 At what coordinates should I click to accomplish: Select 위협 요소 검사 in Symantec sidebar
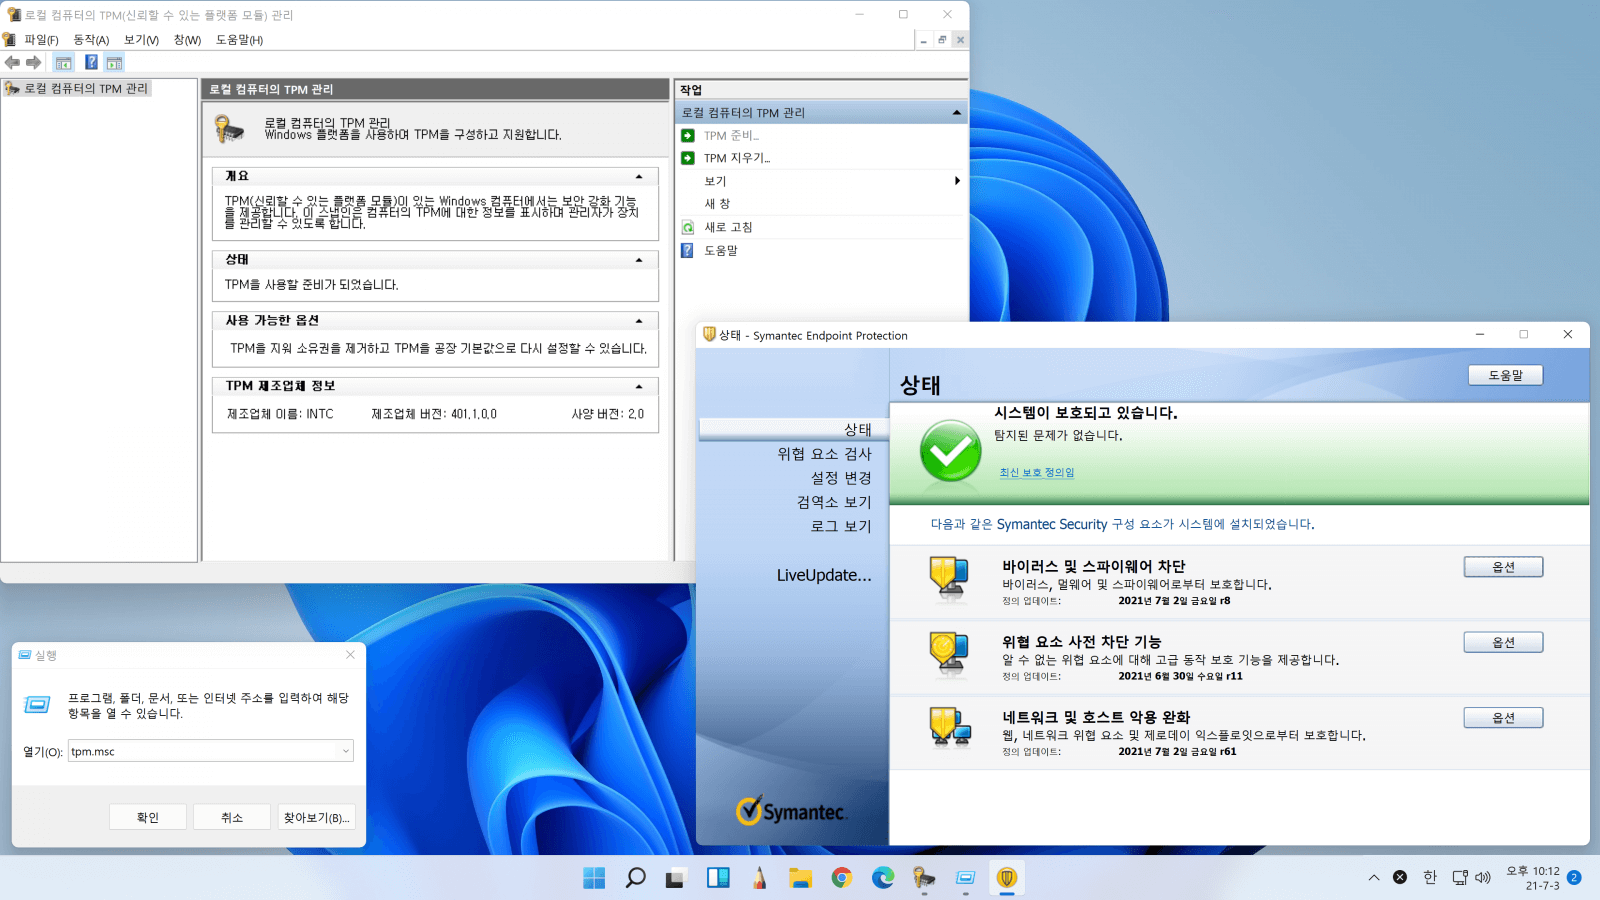tap(824, 454)
